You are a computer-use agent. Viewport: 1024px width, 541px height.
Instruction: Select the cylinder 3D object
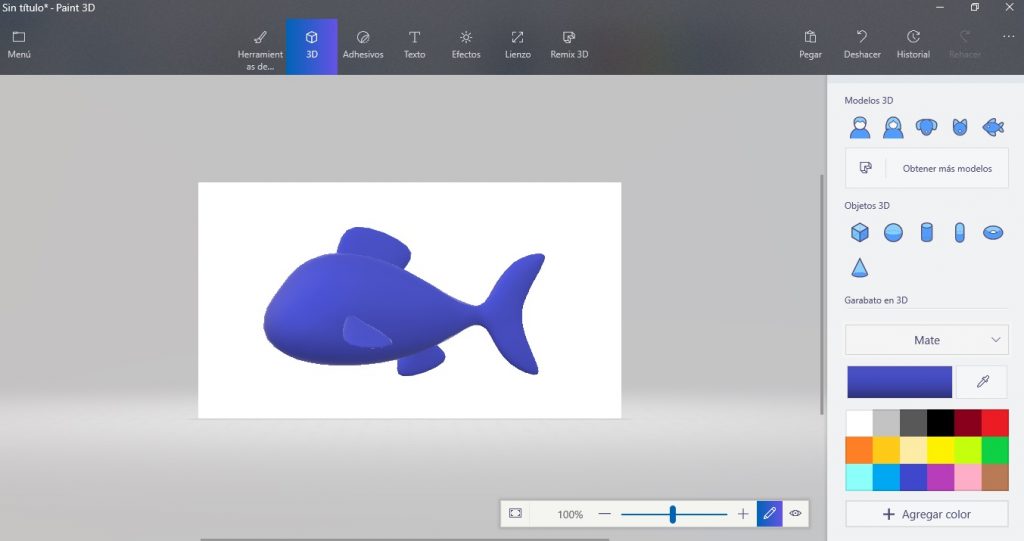coord(926,232)
